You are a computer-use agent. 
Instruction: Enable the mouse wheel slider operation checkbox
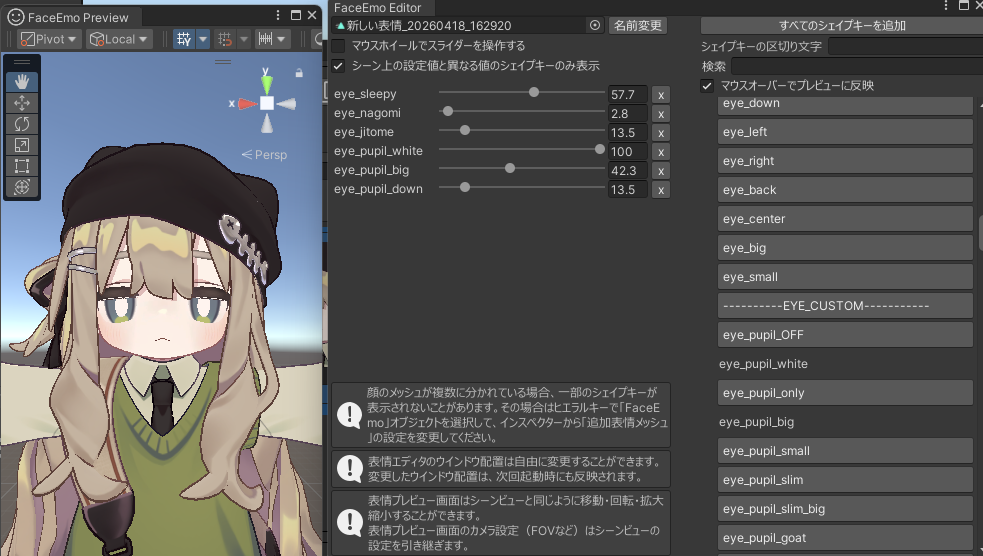(339, 45)
